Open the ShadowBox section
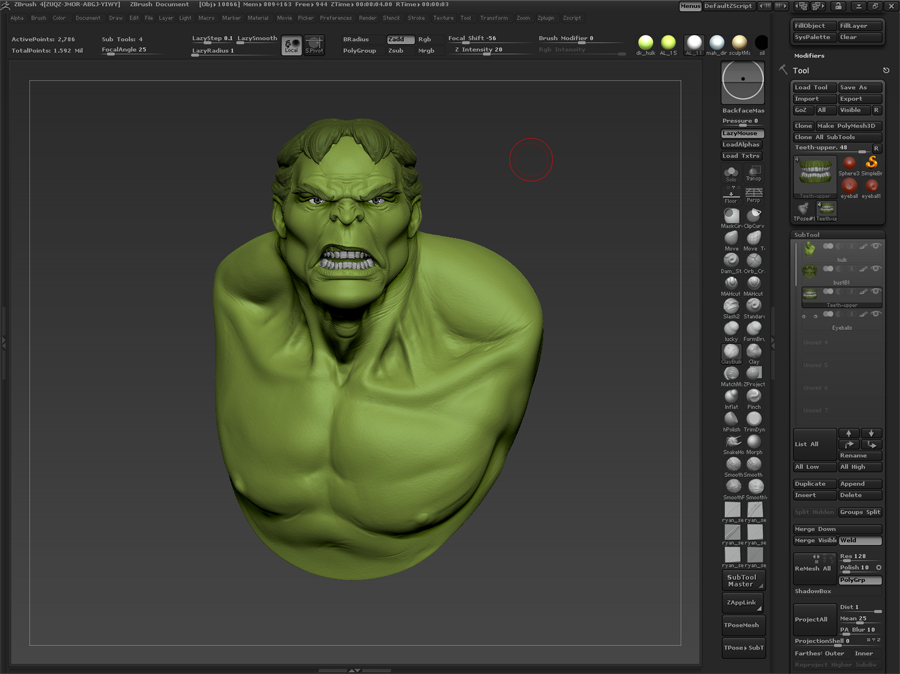Screen dimensions: 900x674 point(813,591)
